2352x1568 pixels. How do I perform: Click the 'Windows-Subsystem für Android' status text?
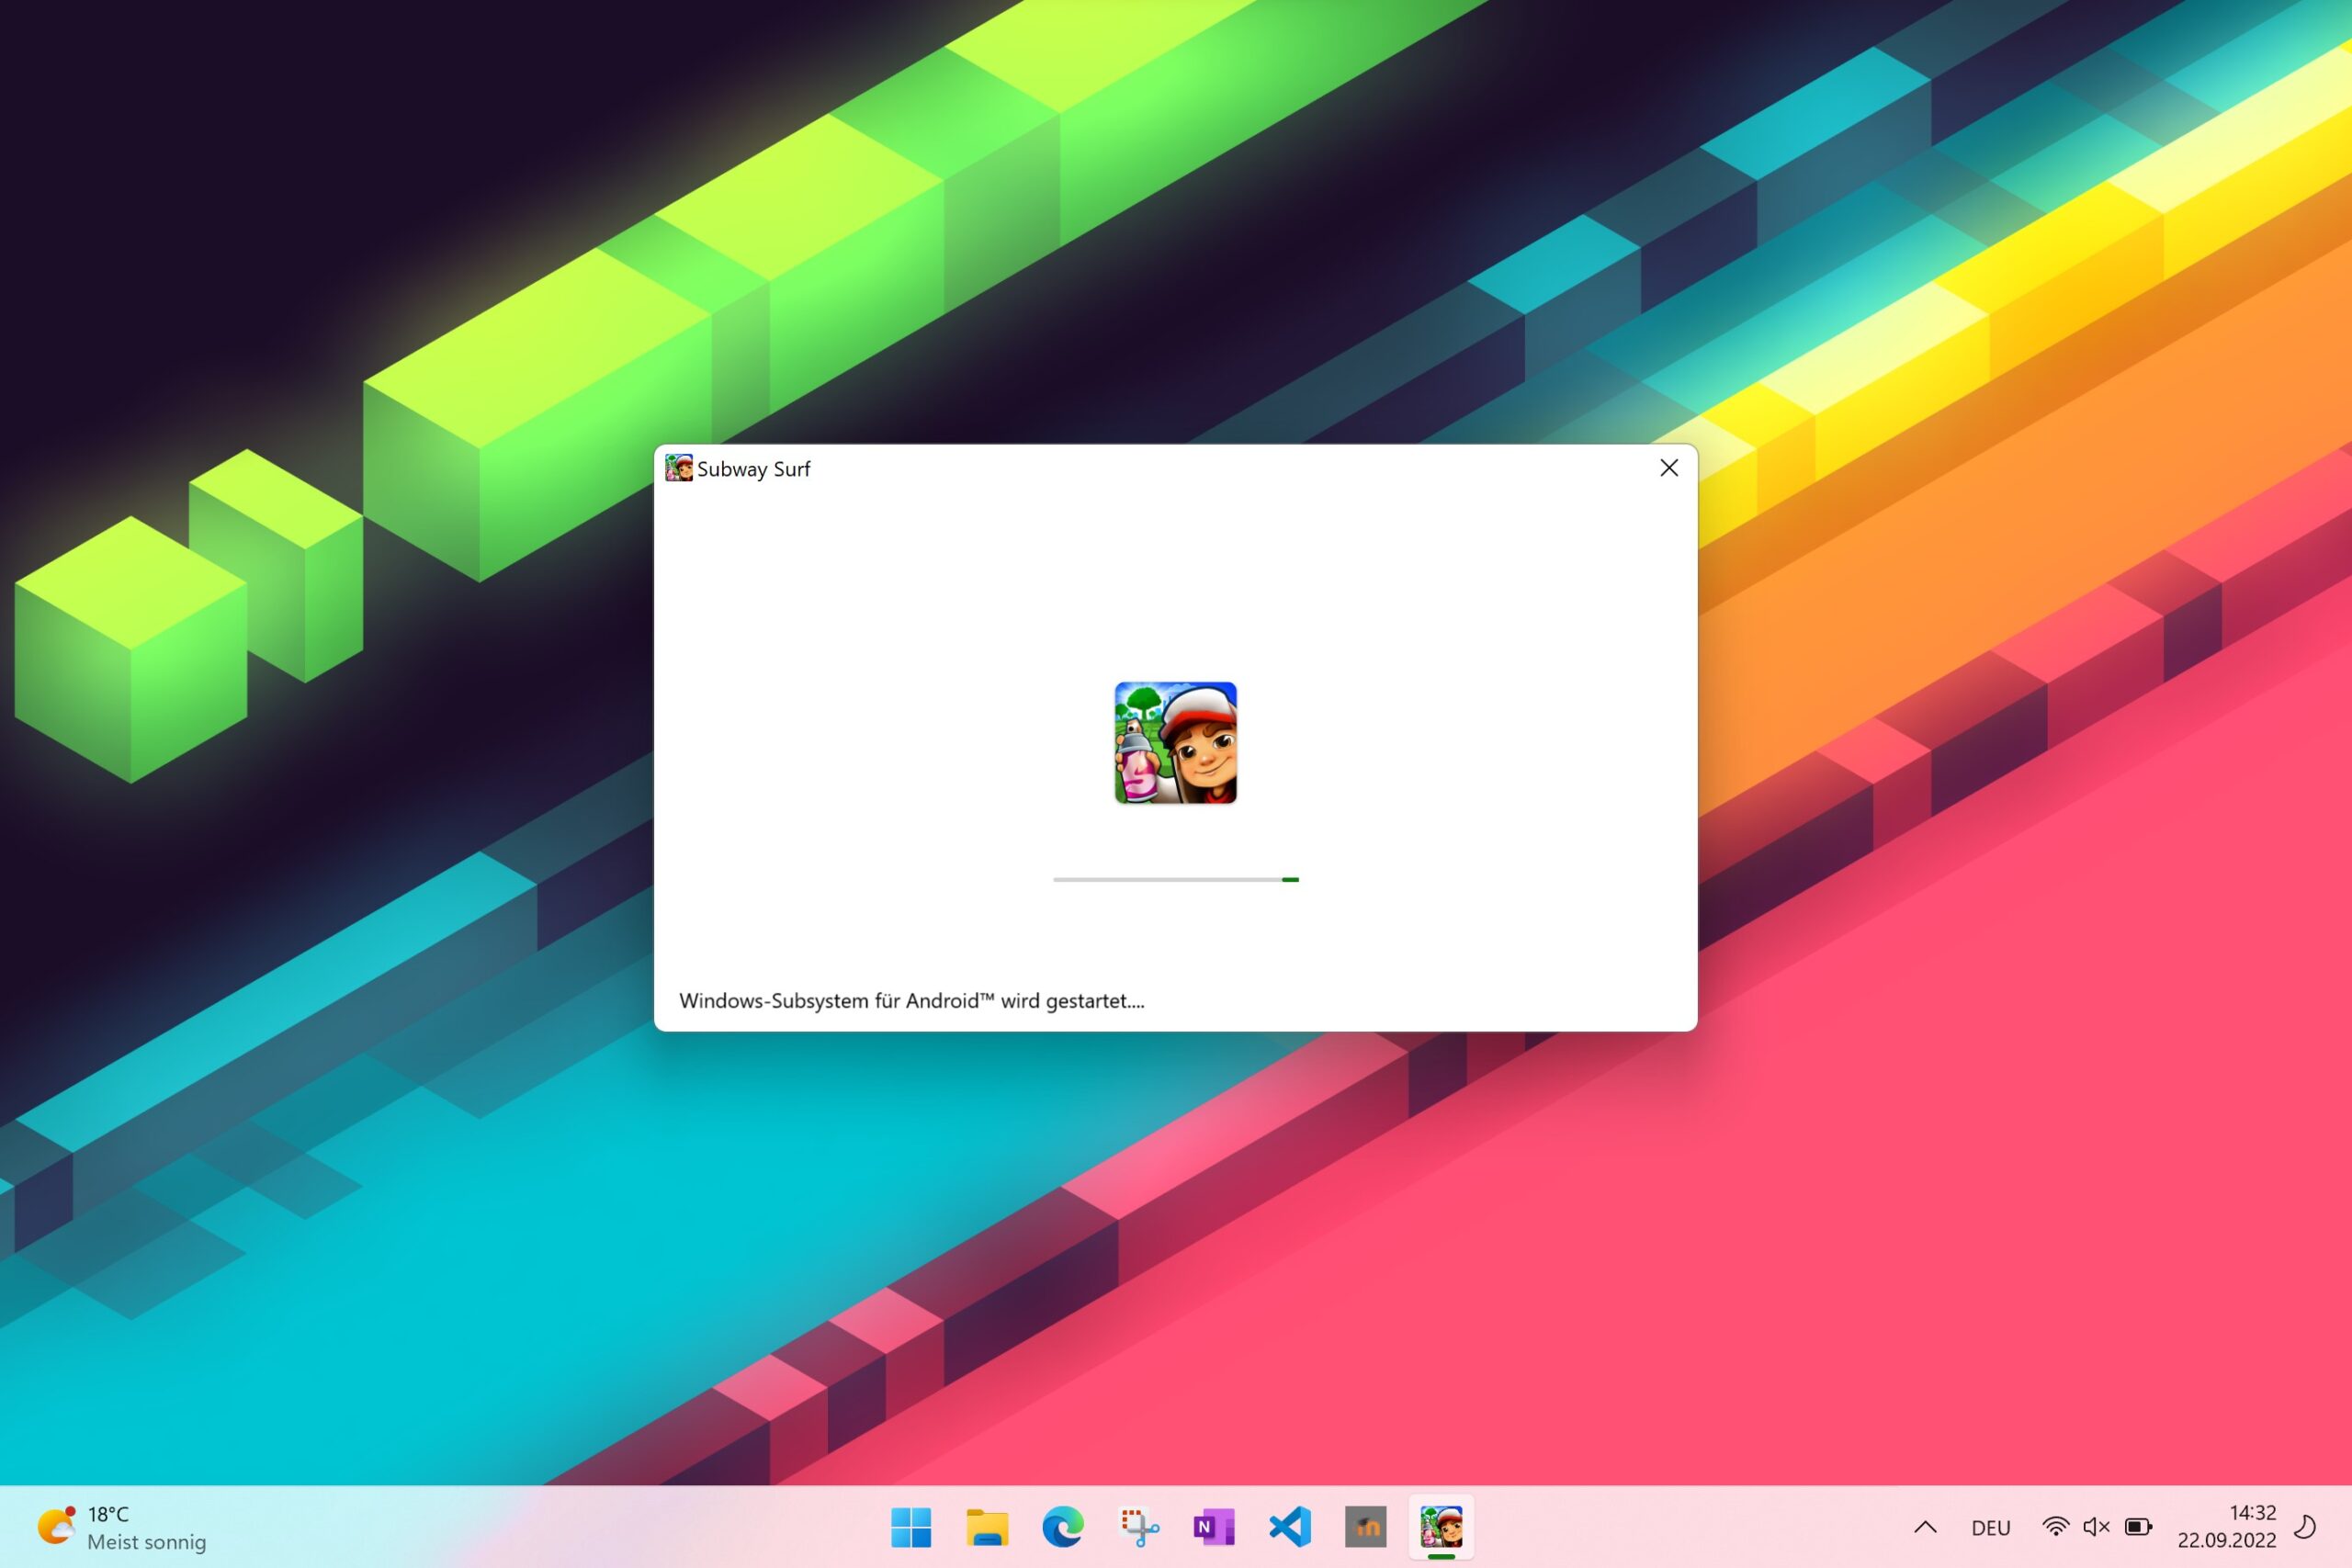[911, 1001]
